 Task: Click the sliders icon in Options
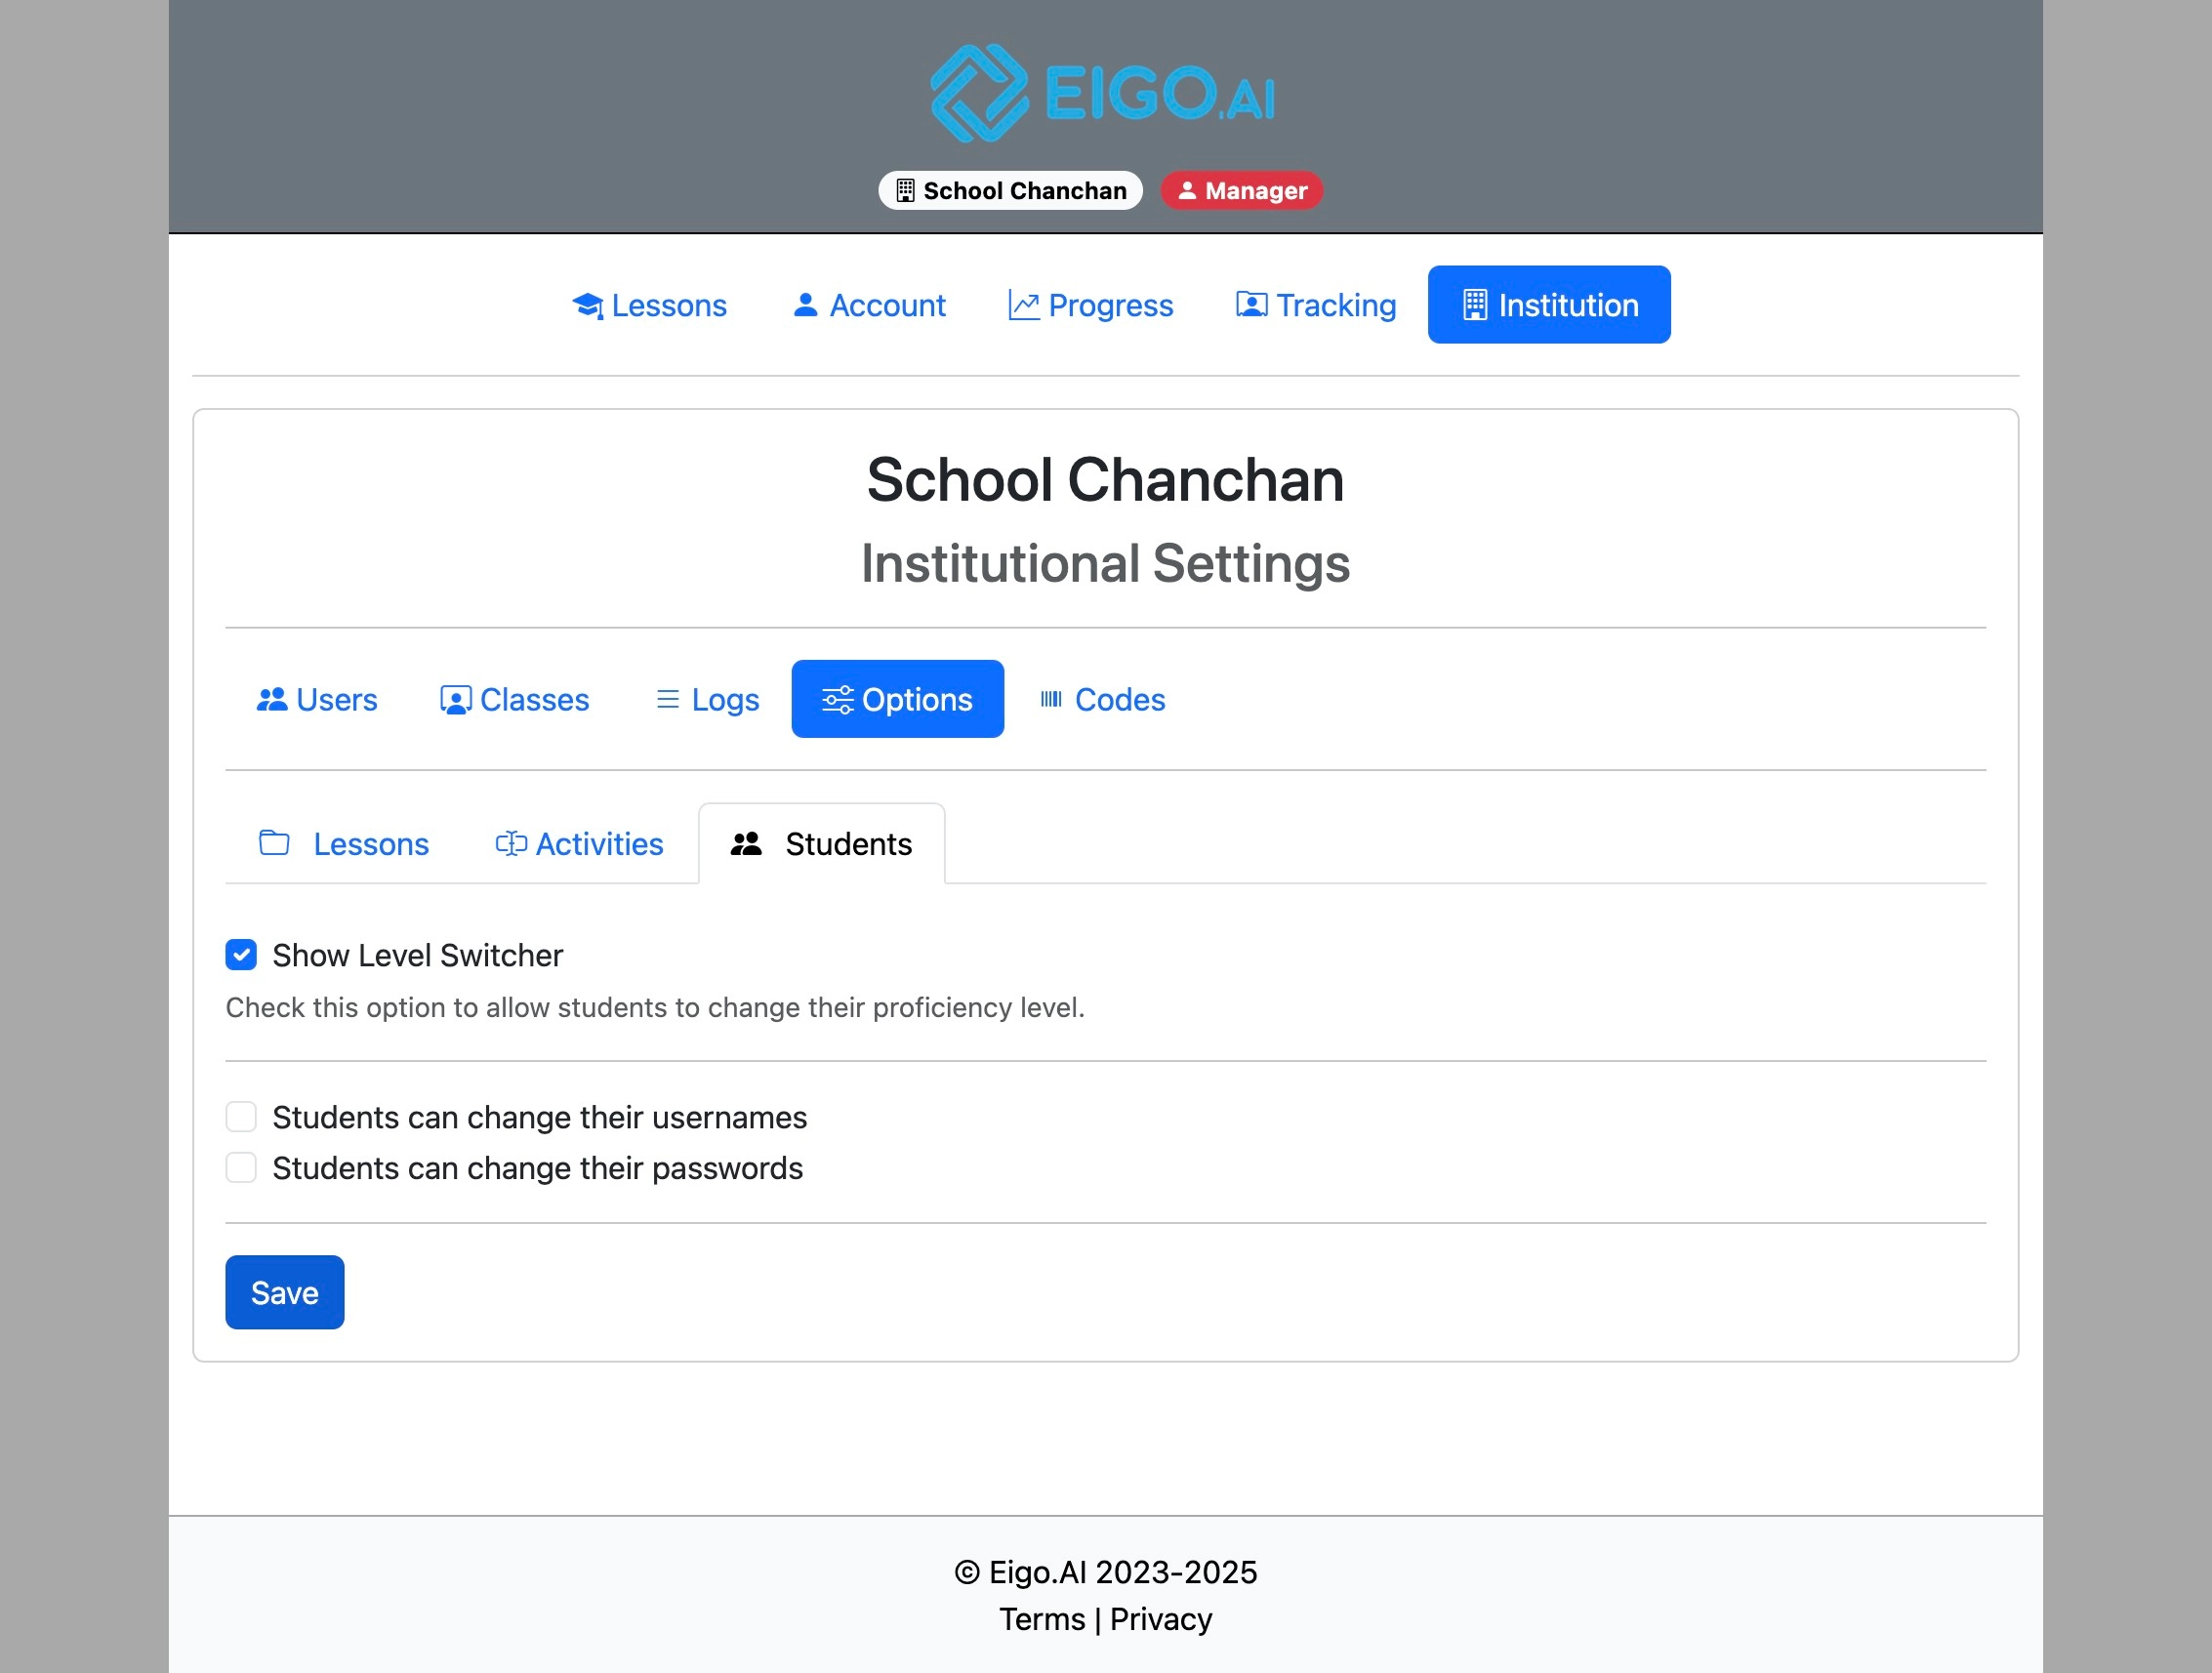[x=838, y=700]
